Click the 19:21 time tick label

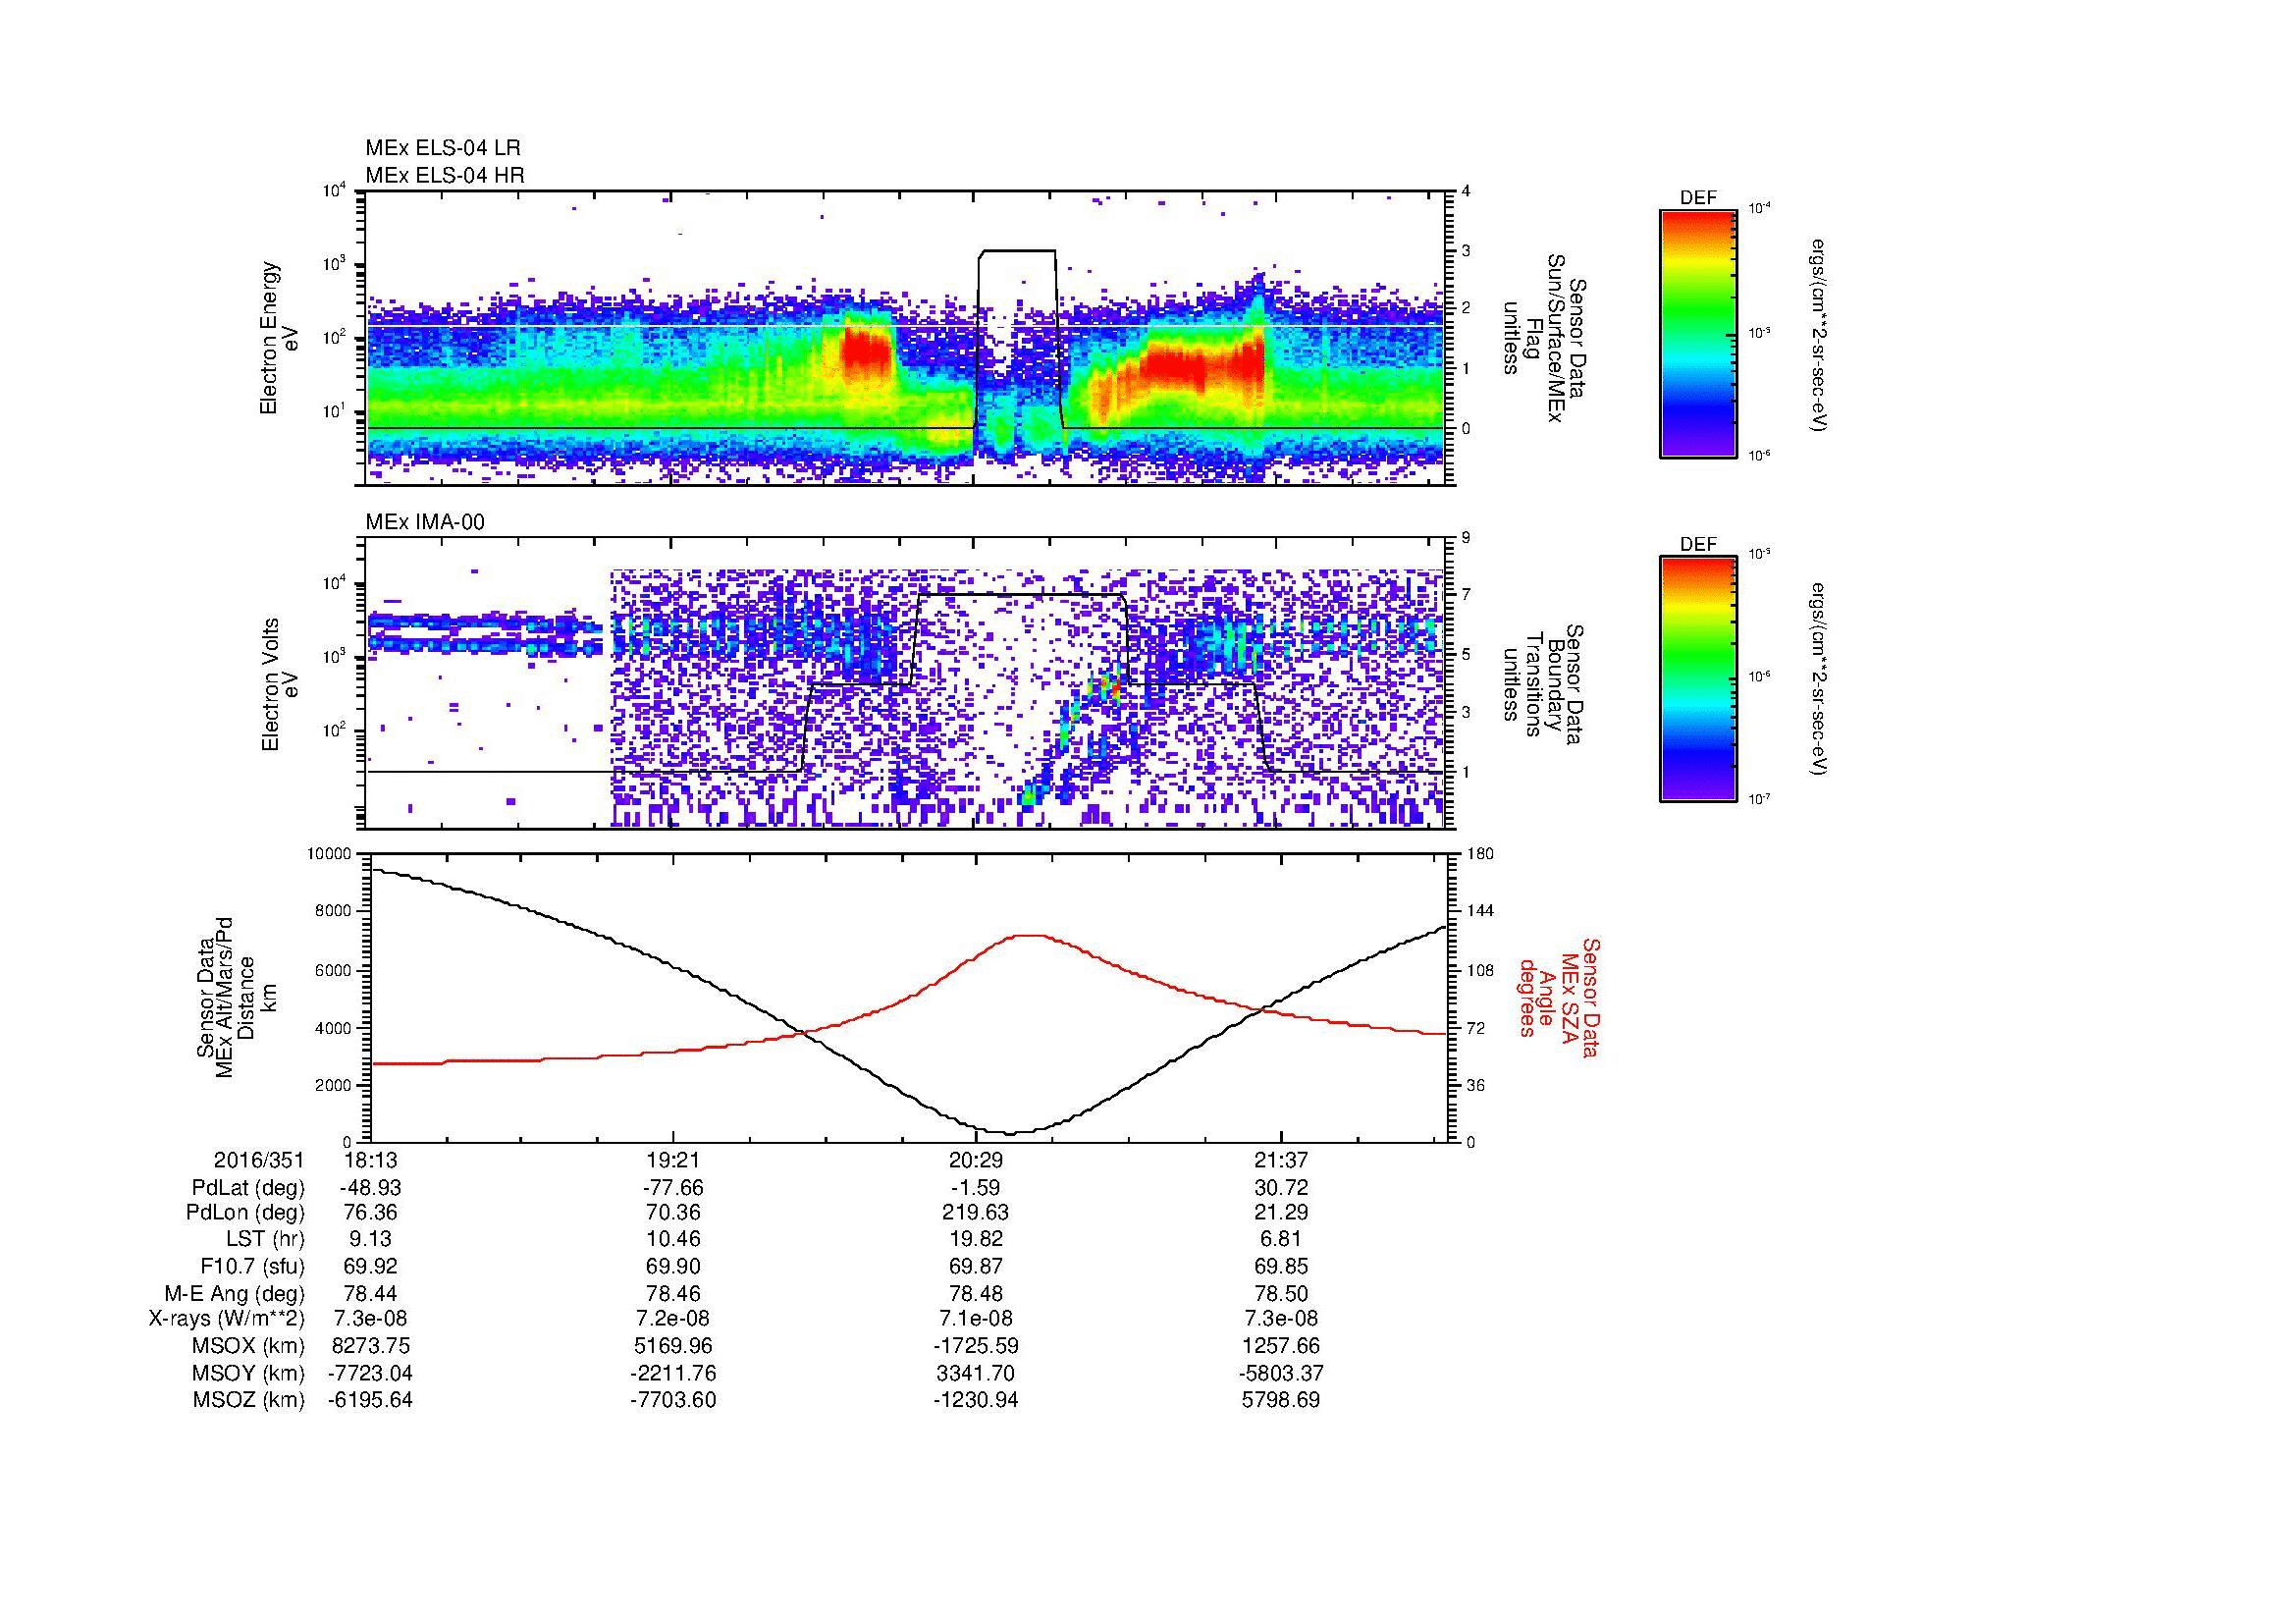[x=673, y=1160]
